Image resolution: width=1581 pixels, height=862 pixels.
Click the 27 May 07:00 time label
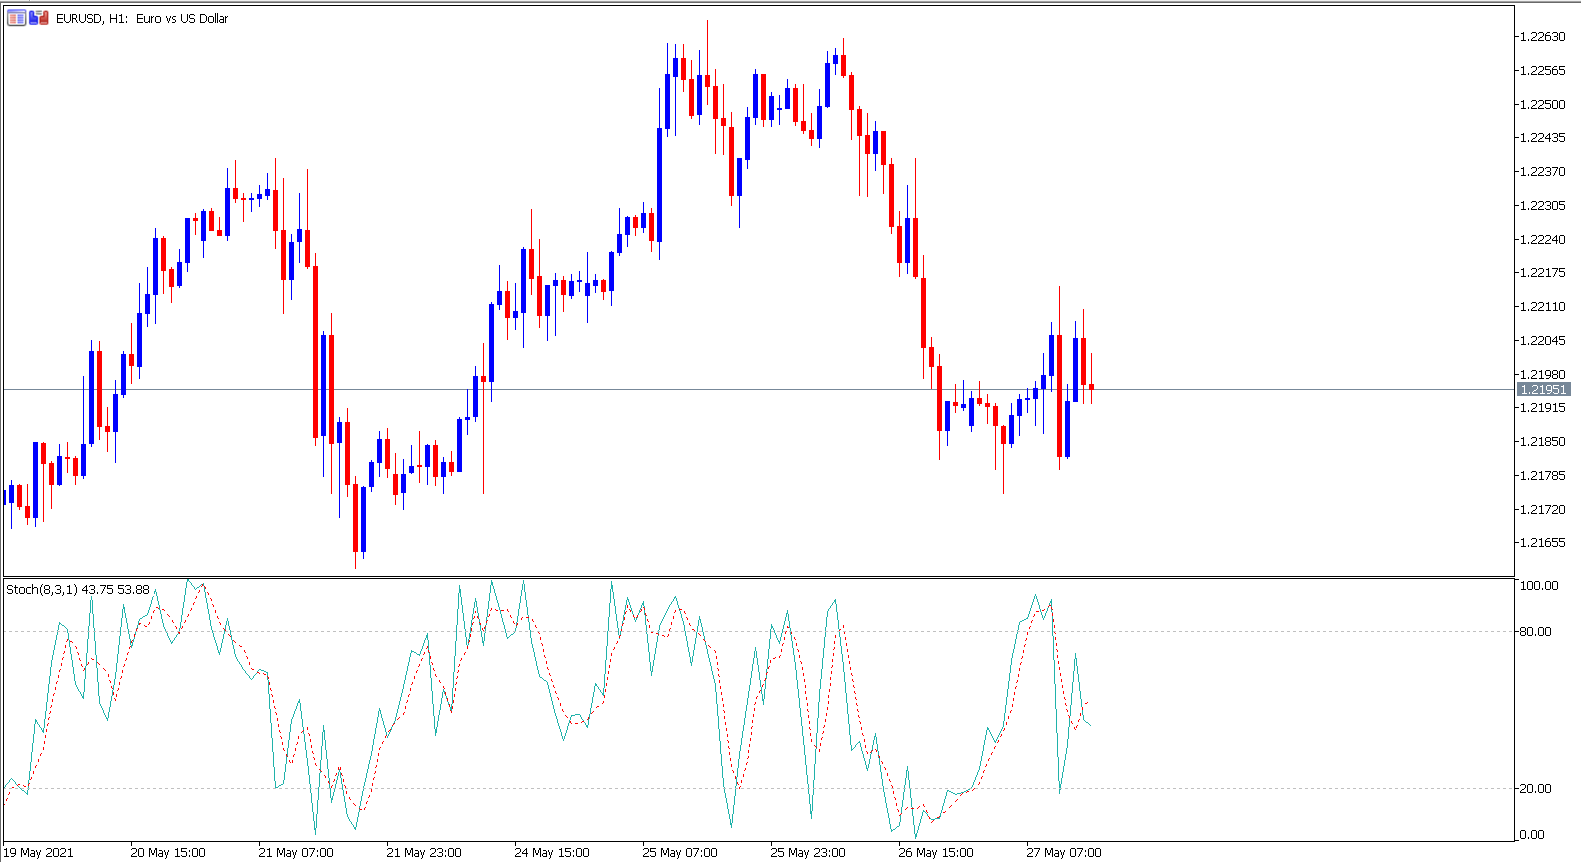click(x=1064, y=852)
